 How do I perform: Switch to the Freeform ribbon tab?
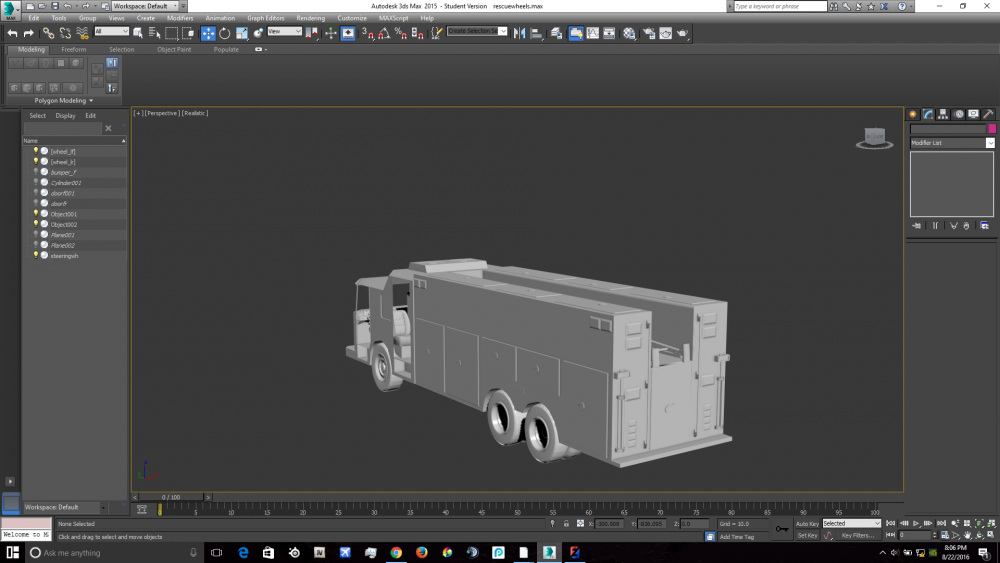74,49
